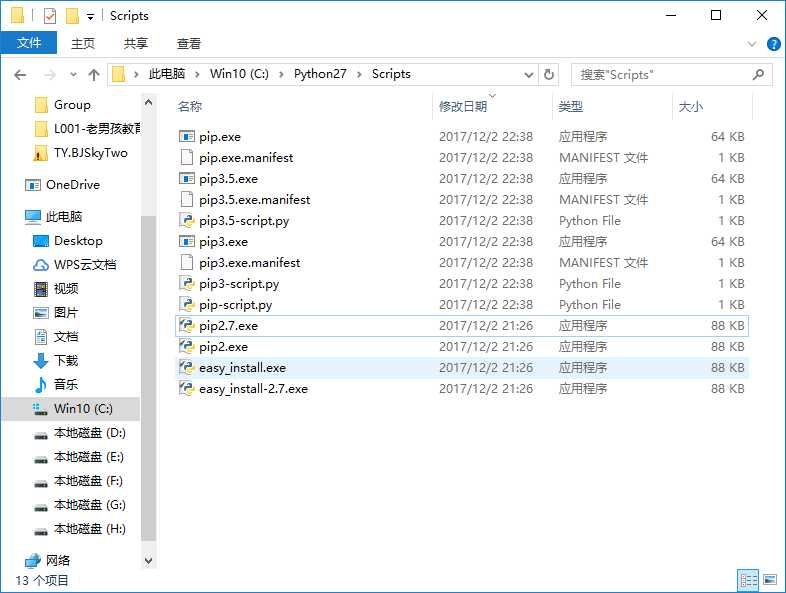This screenshot has width=786, height=593.
Task: Go back to previous folder
Action: click(x=20, y=75)
